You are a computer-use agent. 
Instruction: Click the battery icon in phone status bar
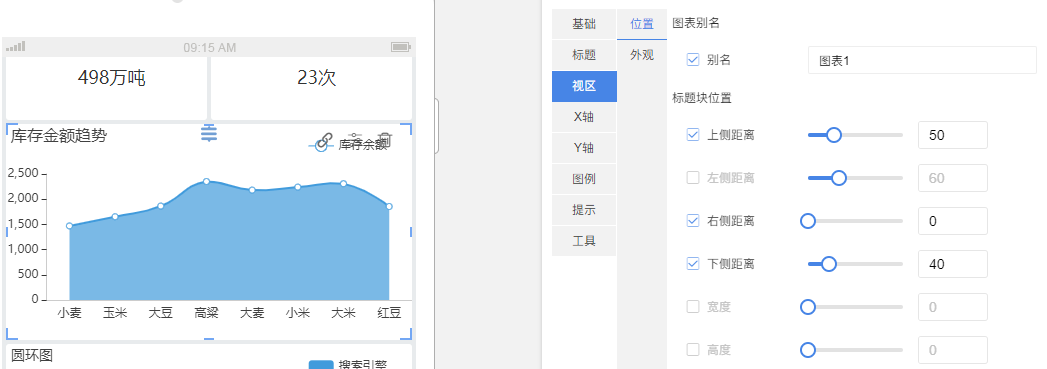tap(401, 47)
